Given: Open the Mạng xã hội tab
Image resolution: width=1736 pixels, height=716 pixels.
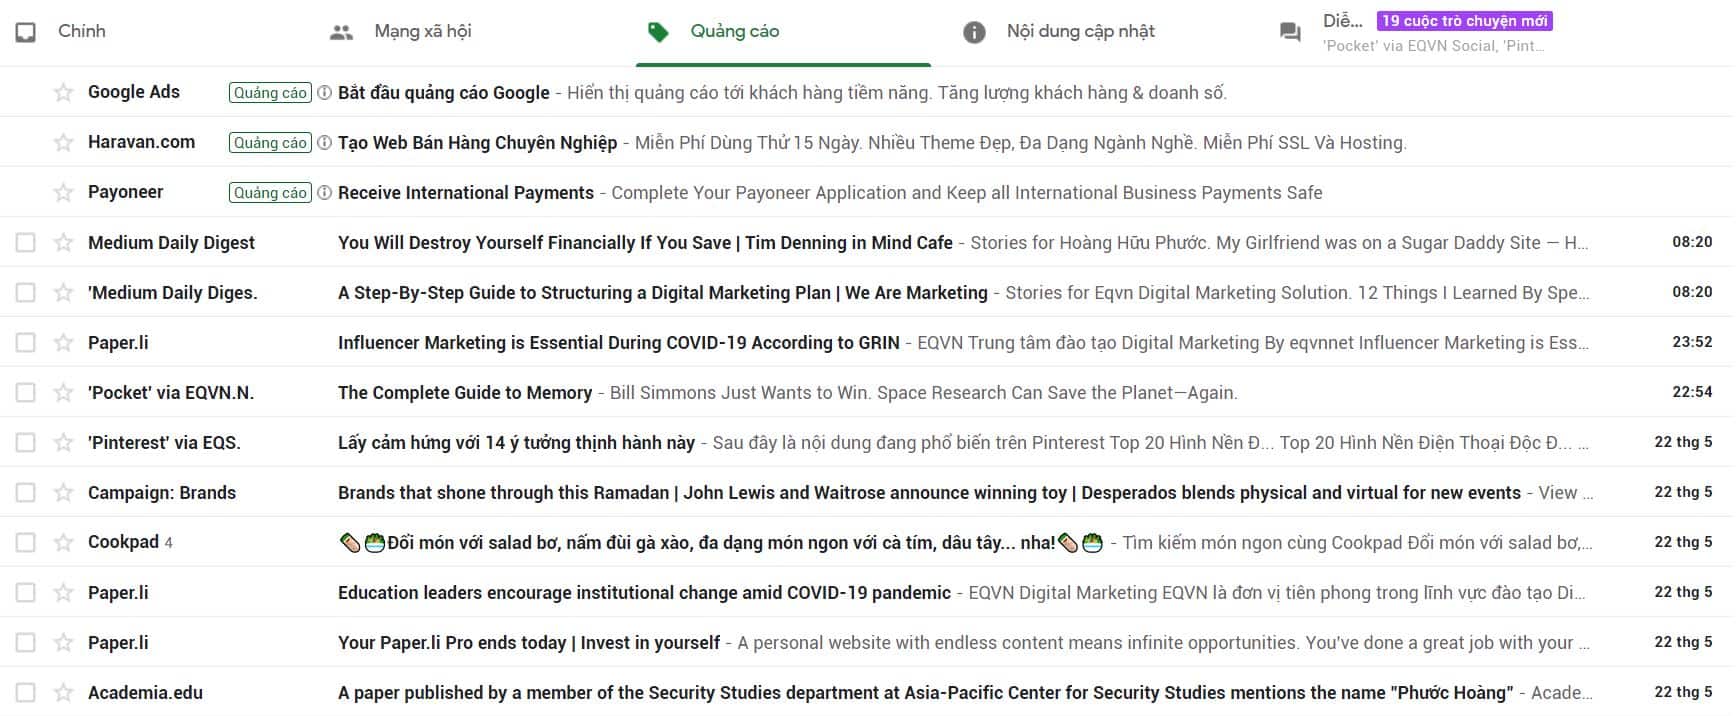Looking at the screenshot, I should point(421,32).
